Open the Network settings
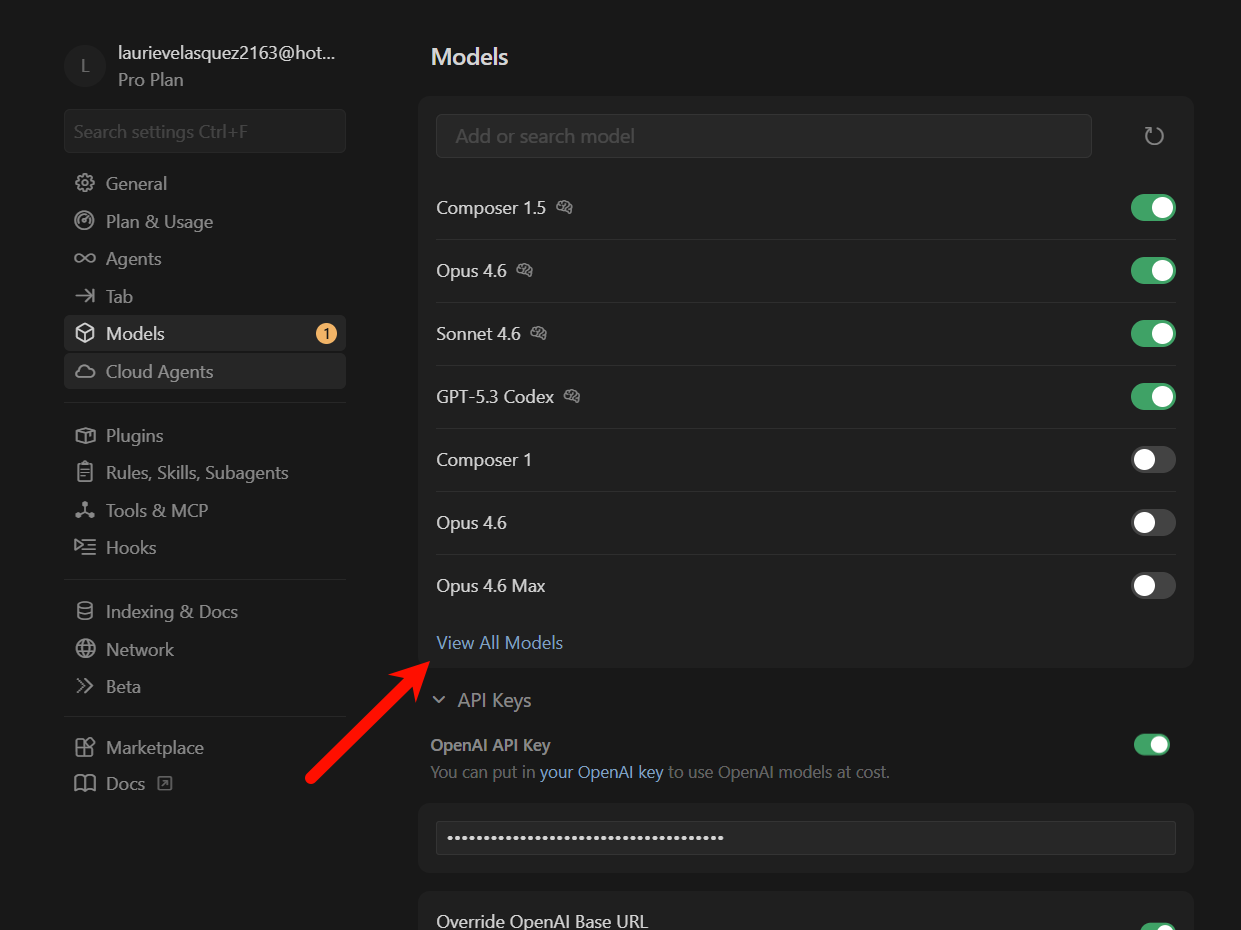 coord(205,650)
